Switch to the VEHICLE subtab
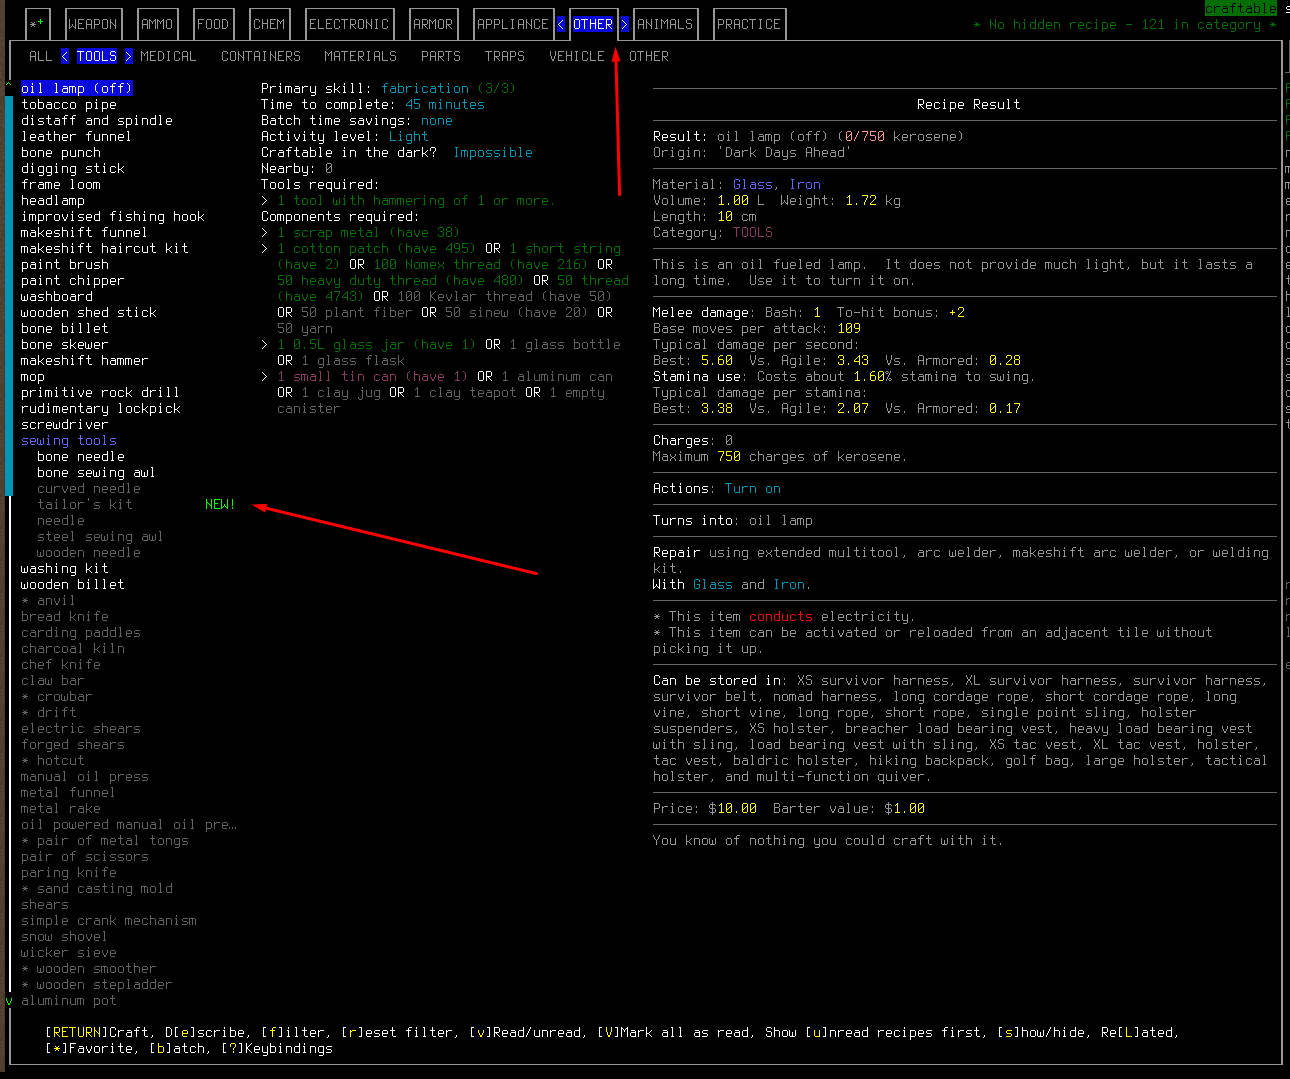Screen dimensions: 1290x1079 coord(577,56)
